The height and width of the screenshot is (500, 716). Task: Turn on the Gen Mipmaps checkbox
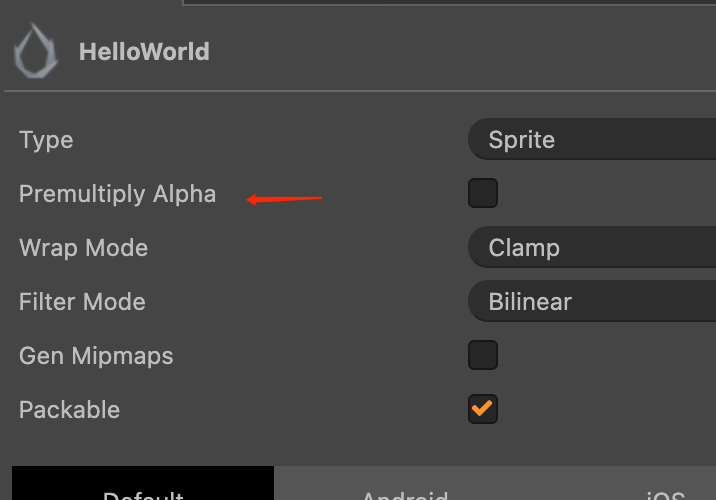click(x=483, y=355)
